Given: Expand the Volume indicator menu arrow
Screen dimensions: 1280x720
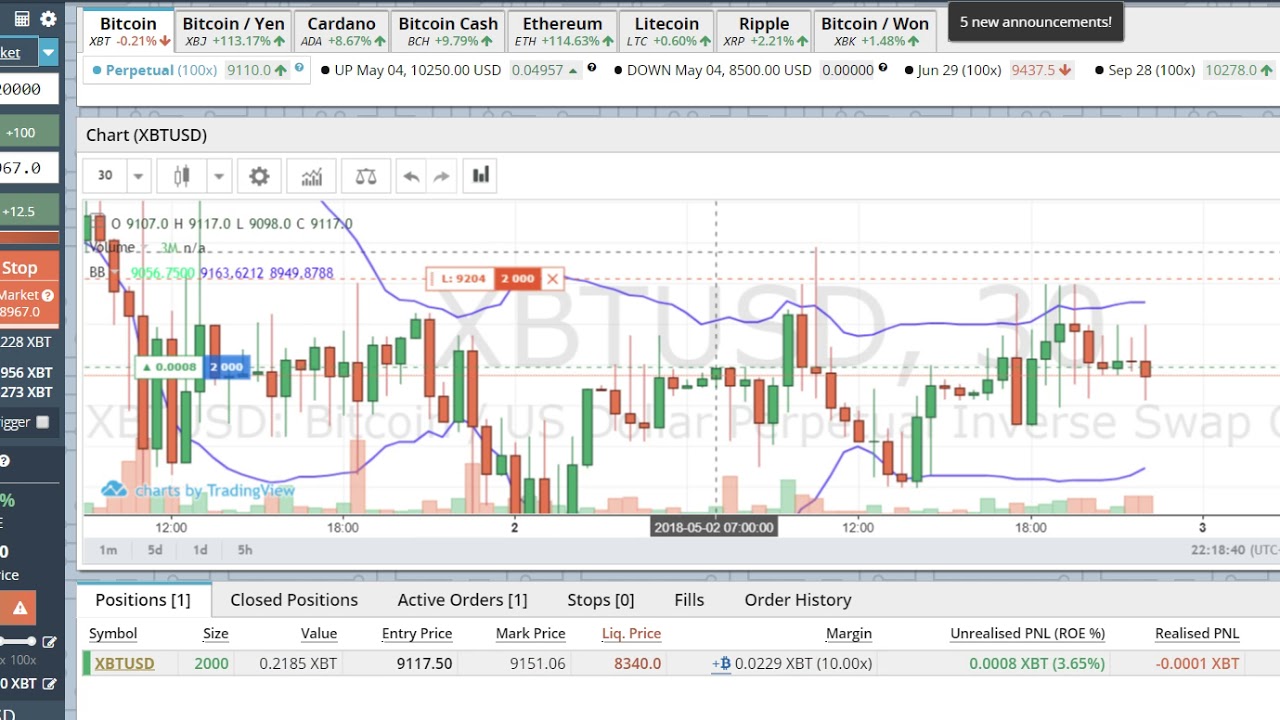Looking at the screenshot, I should pyautogui.click(x=147, y=248).
